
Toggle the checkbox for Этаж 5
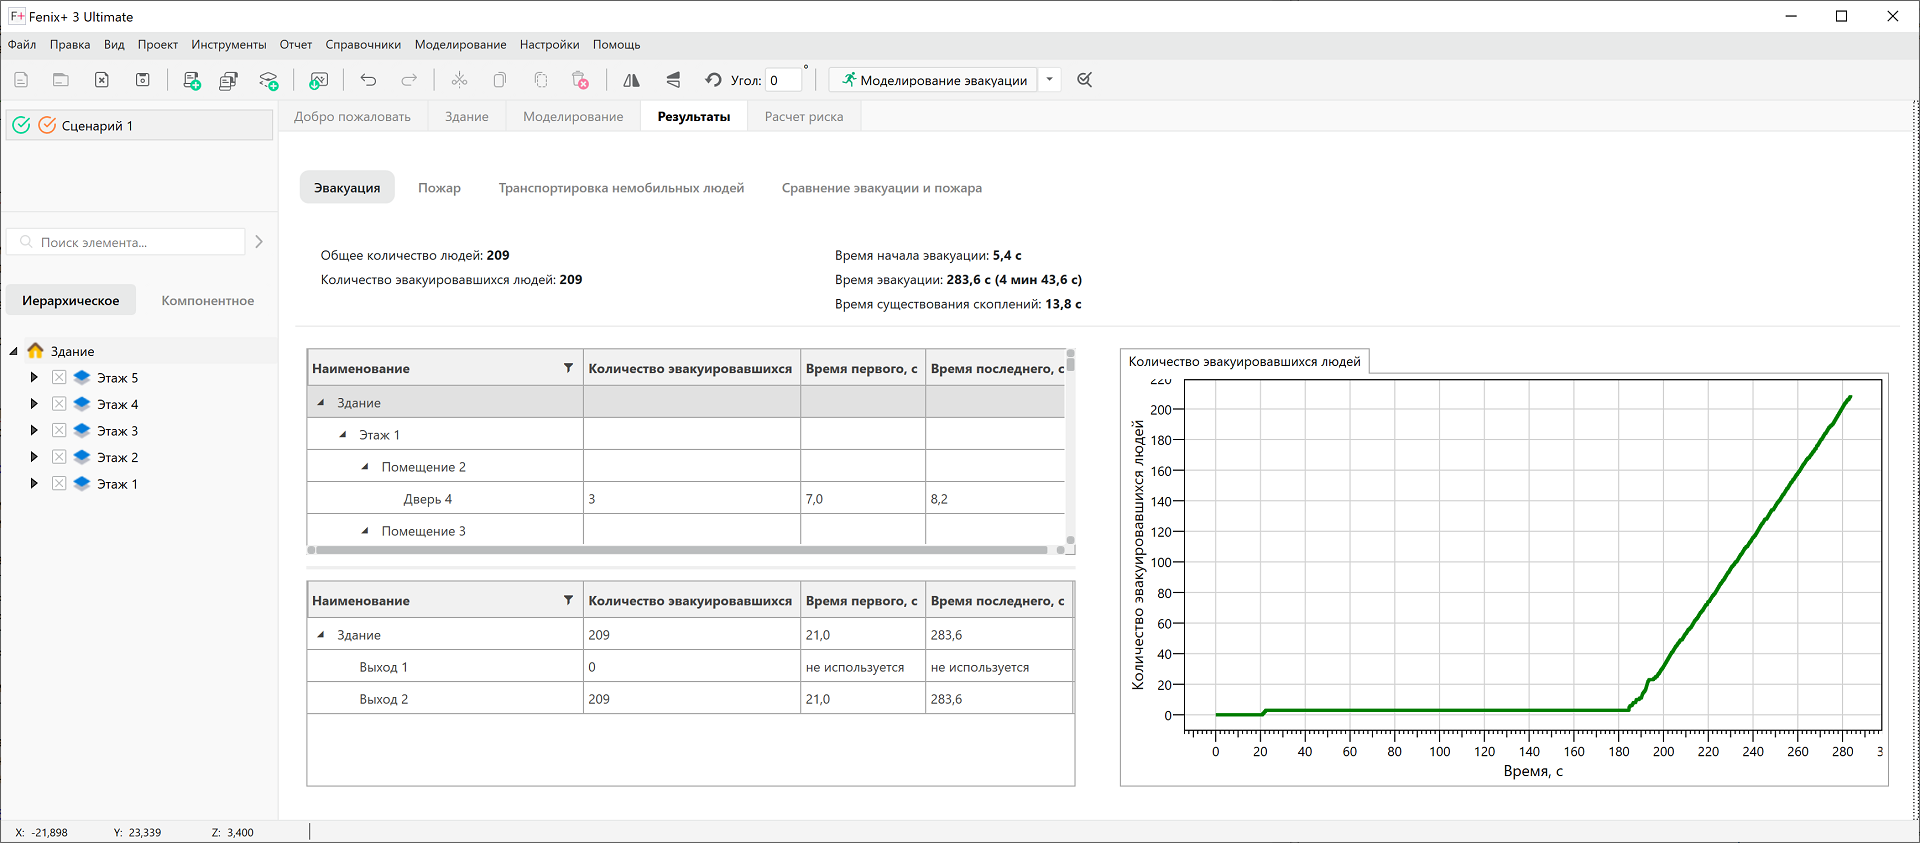point(59,377)
